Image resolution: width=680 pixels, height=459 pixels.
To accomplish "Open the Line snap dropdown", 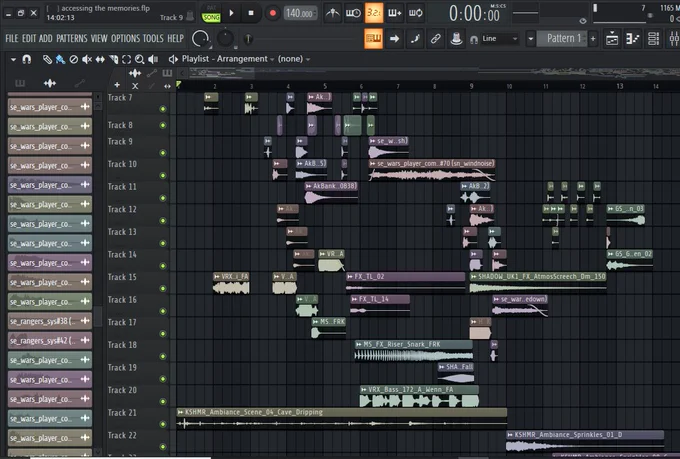I will tap(500, 39).
